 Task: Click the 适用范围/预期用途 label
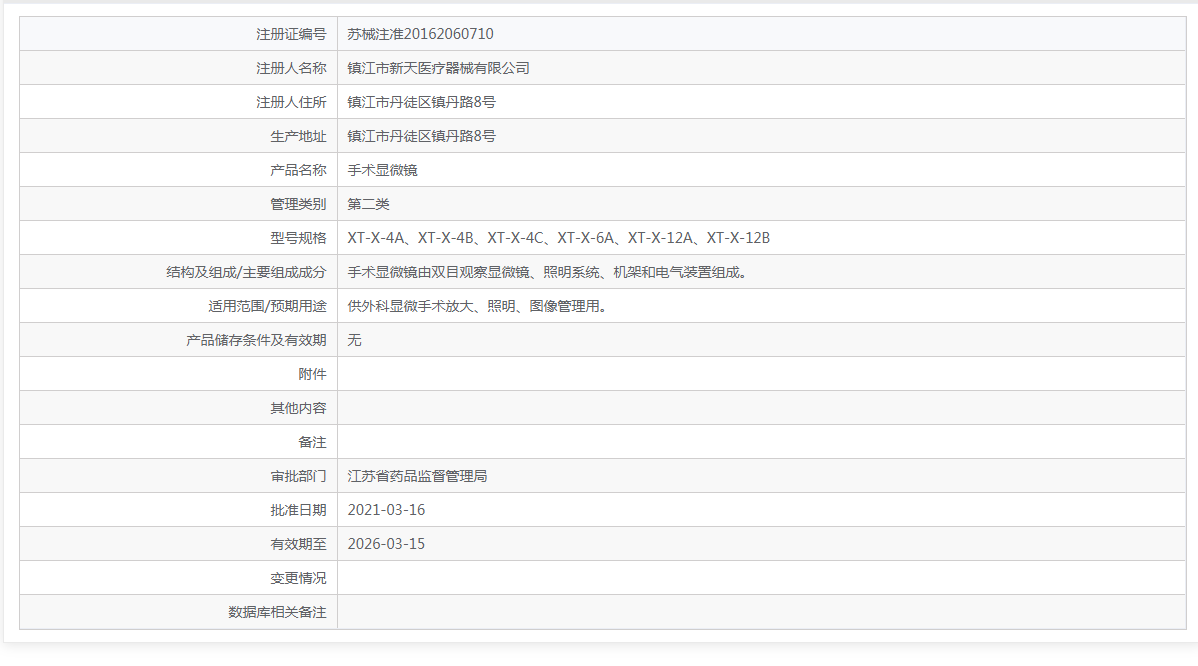(x=267, y=306)
